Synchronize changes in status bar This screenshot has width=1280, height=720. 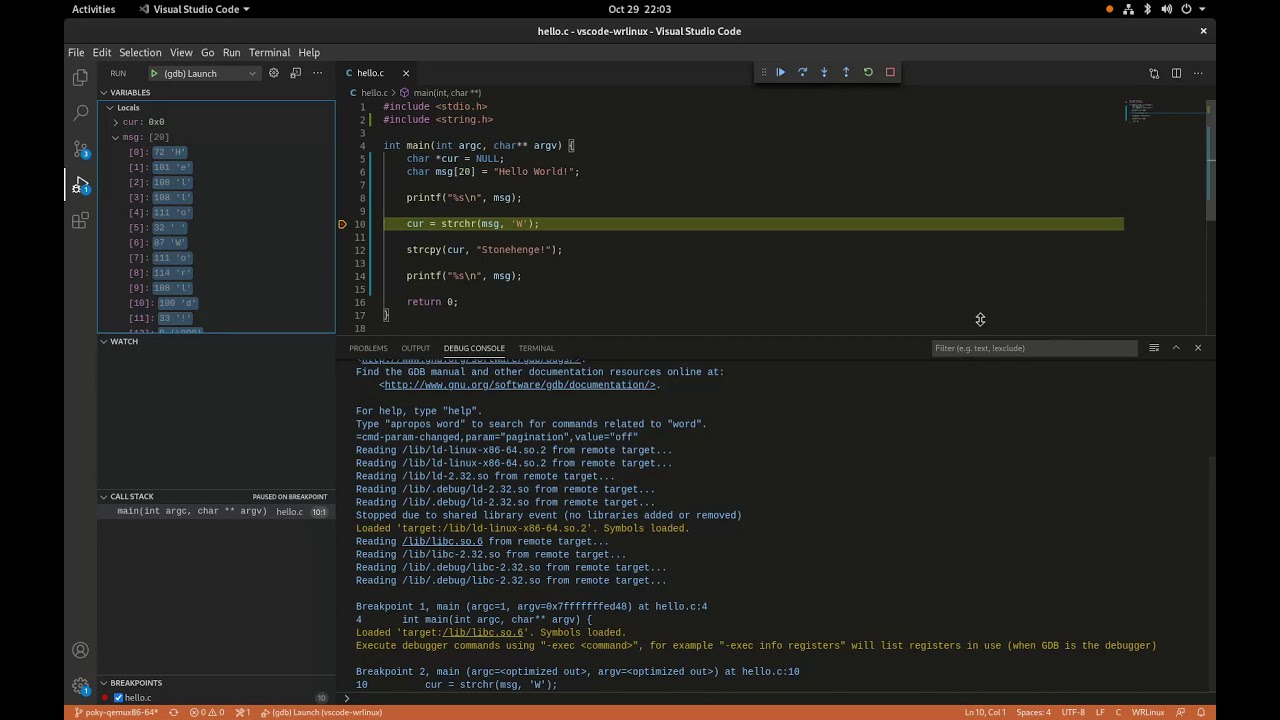pos(174,712)
